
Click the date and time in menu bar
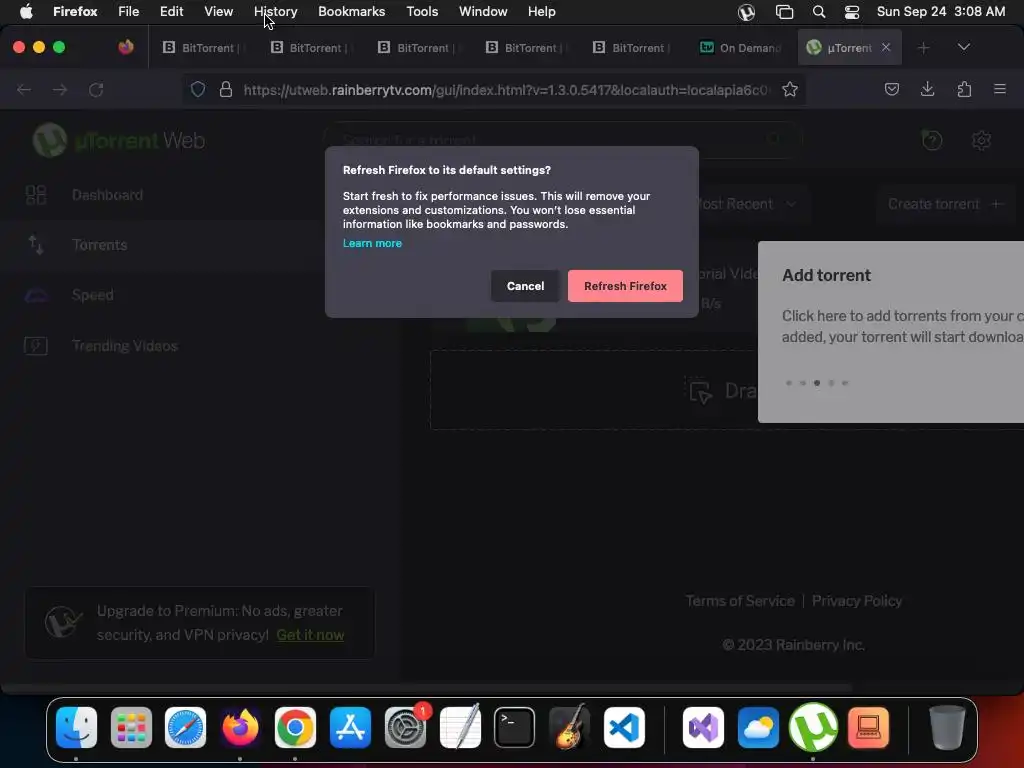click(x=940, y=12)
